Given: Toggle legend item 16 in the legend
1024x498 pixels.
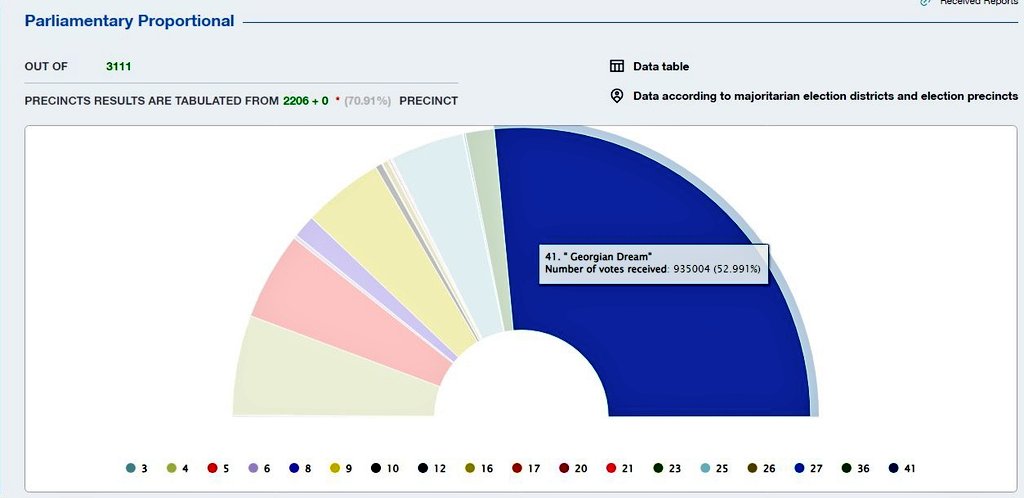Looking at the screenshot, I should tap(479, 468).
